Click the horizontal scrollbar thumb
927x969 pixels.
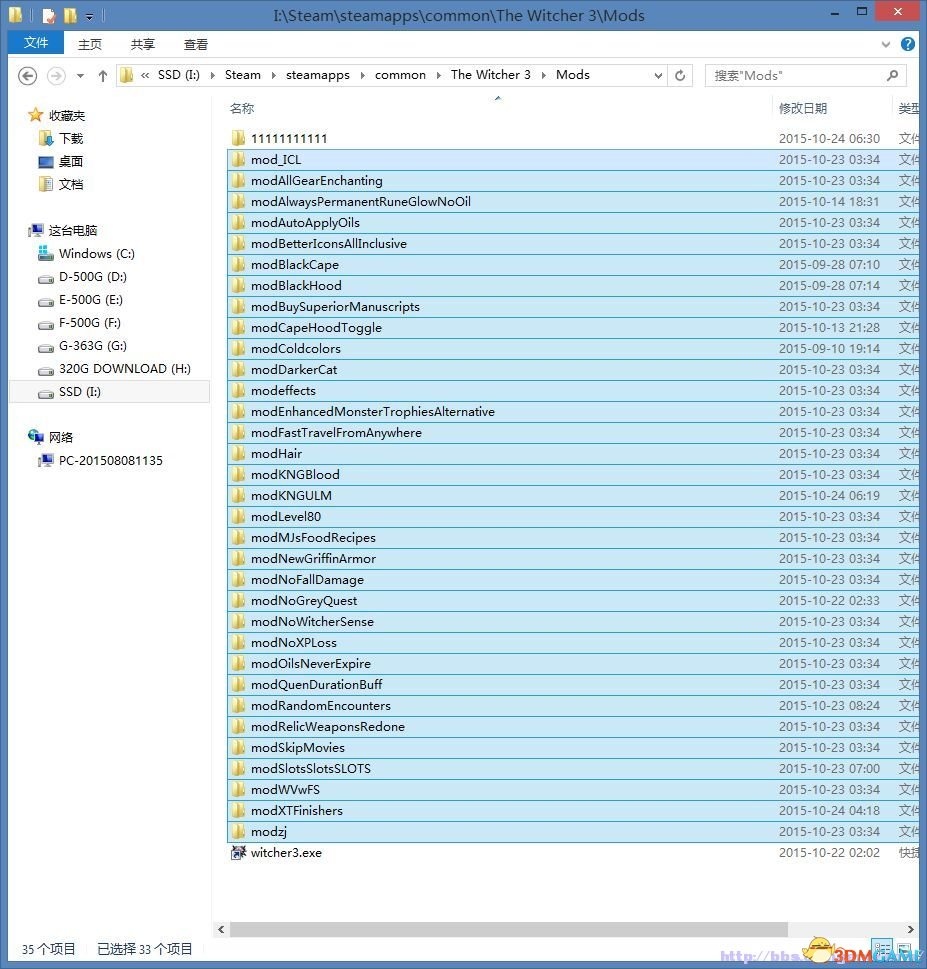509,929
